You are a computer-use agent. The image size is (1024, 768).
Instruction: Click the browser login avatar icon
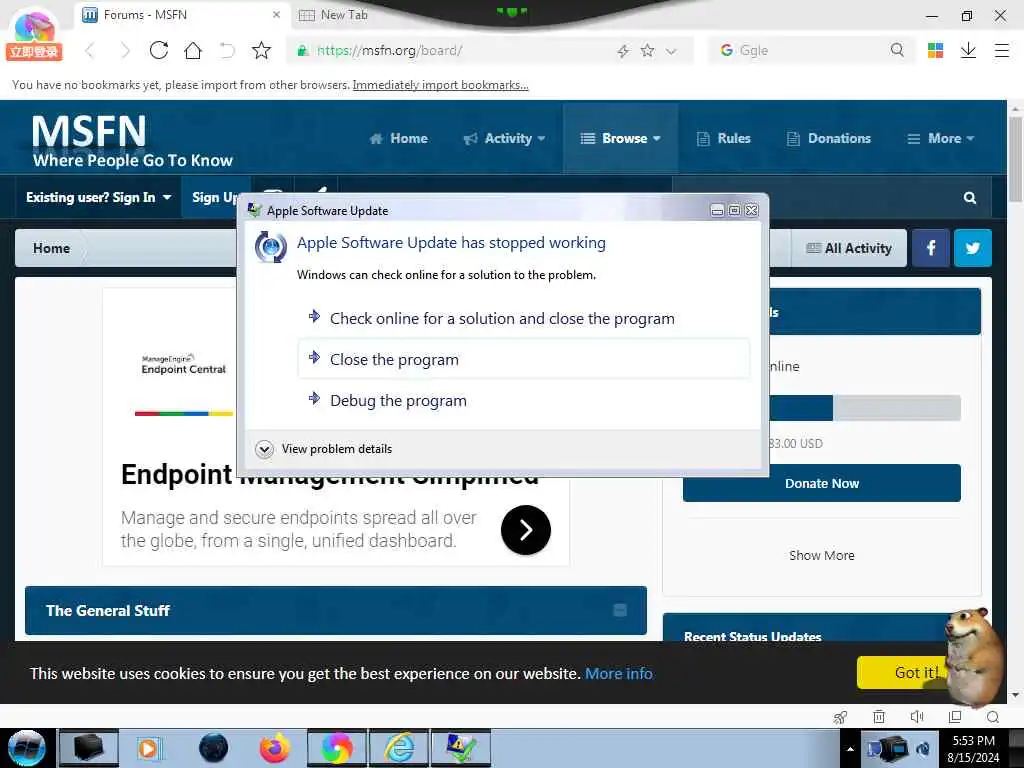tap(34, 33)
